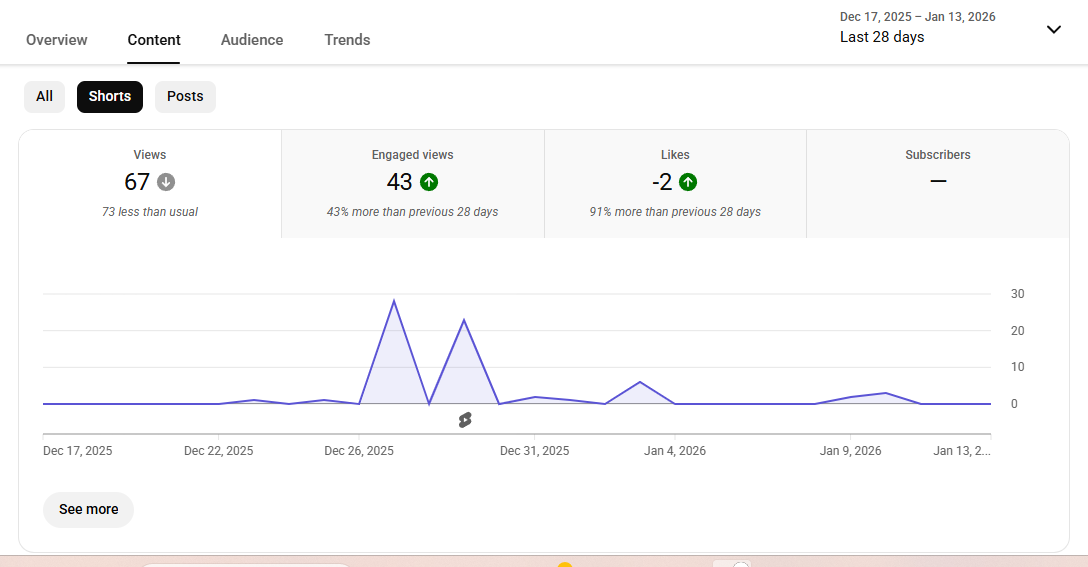
Task: Show the Engaged views metric card
Action: tap(412, 183)
